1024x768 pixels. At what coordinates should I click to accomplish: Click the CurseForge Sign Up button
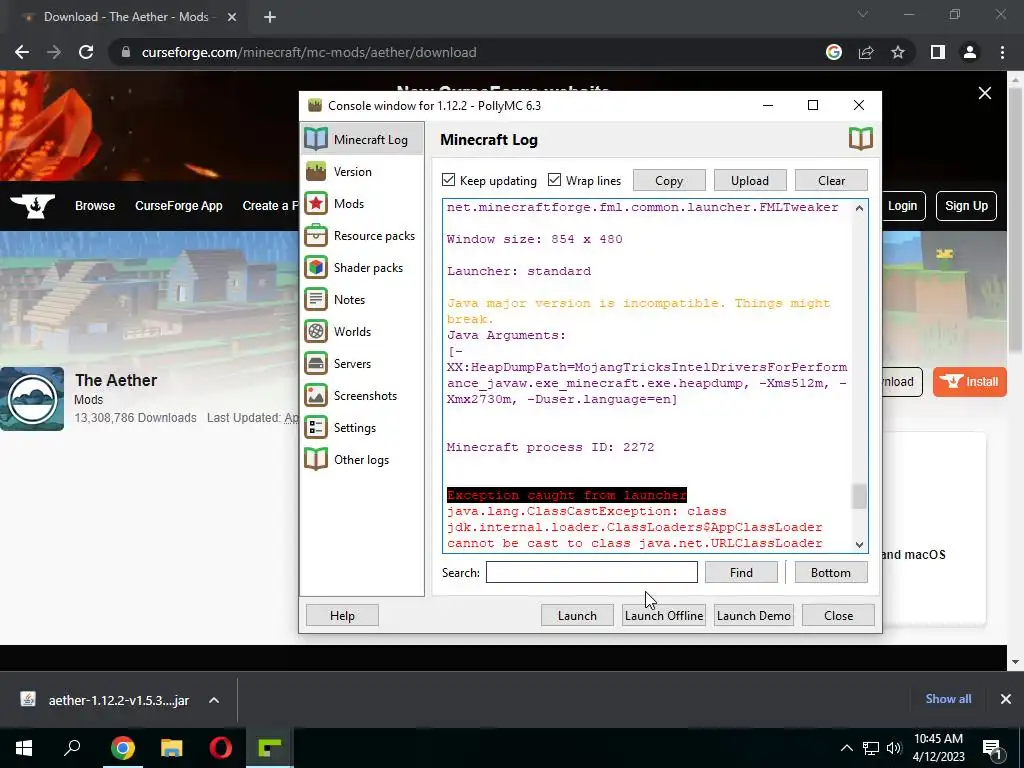click(x=967, y=206)
